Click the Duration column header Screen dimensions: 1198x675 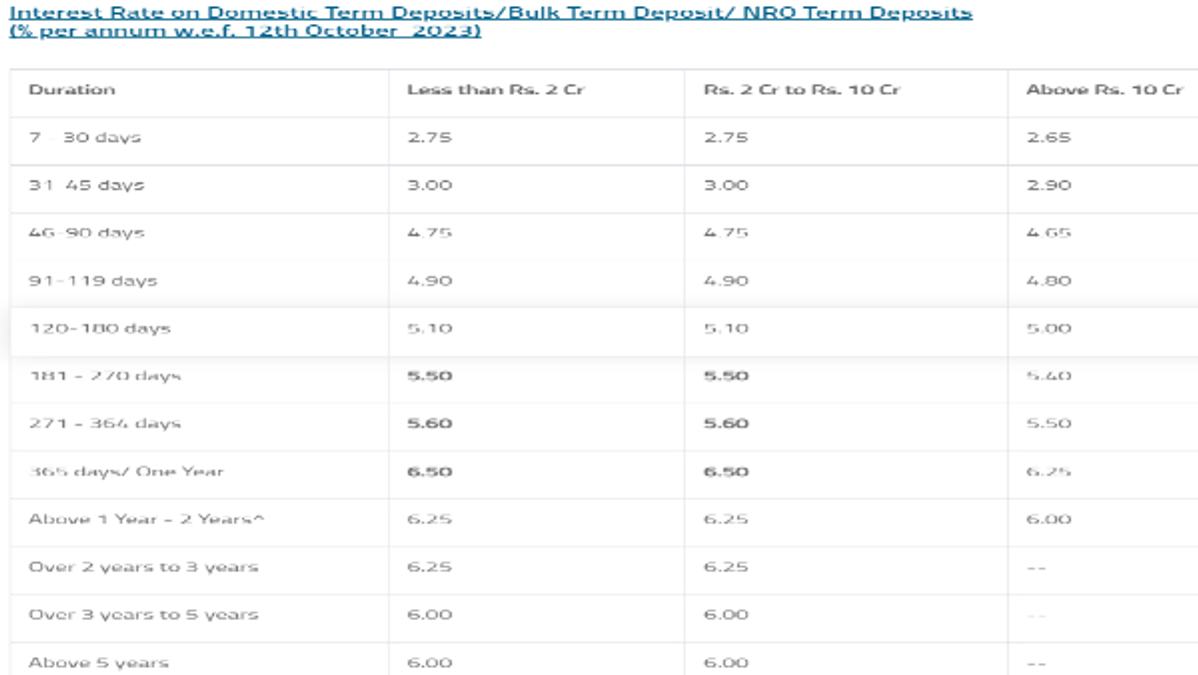72,89
